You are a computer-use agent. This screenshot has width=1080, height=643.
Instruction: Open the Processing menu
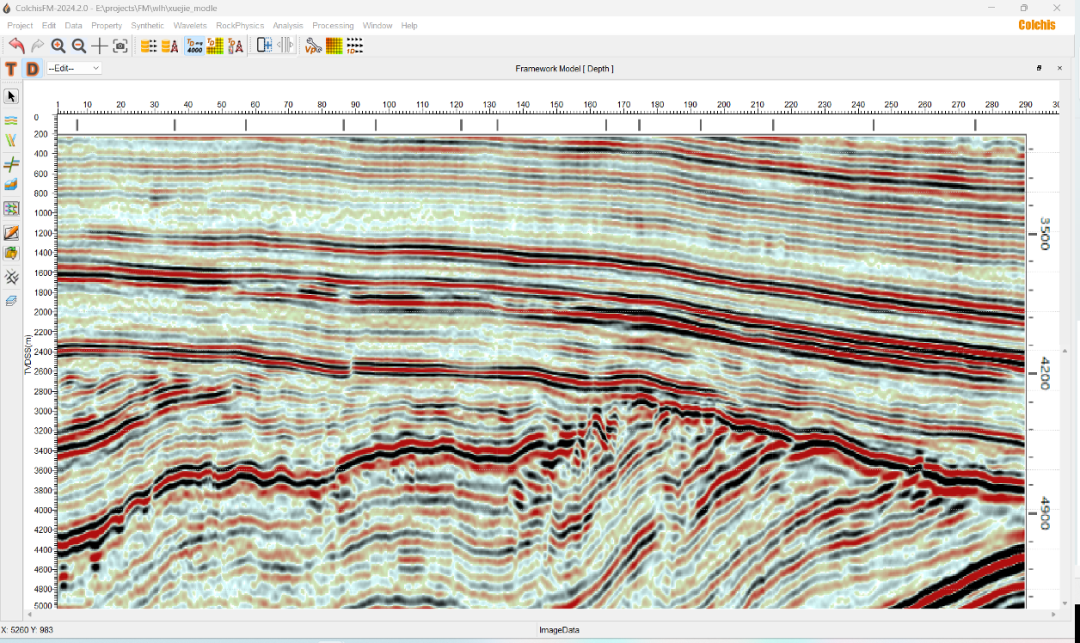[x=332, y=25]
